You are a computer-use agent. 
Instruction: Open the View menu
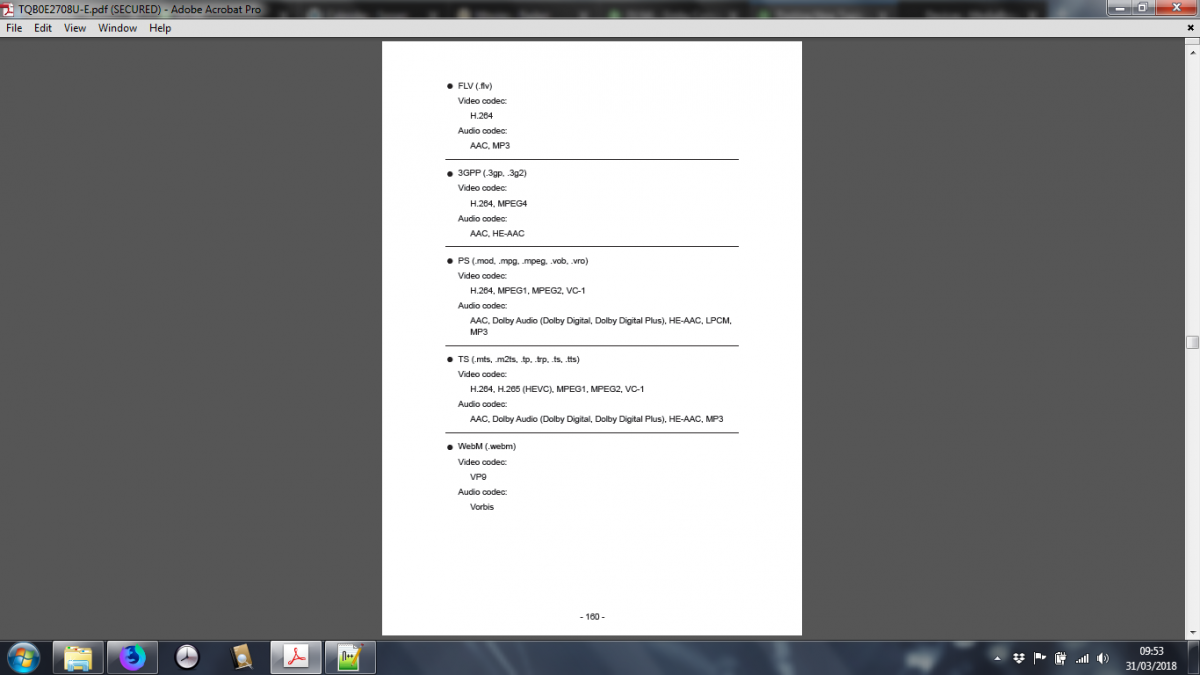click(75, 28)
